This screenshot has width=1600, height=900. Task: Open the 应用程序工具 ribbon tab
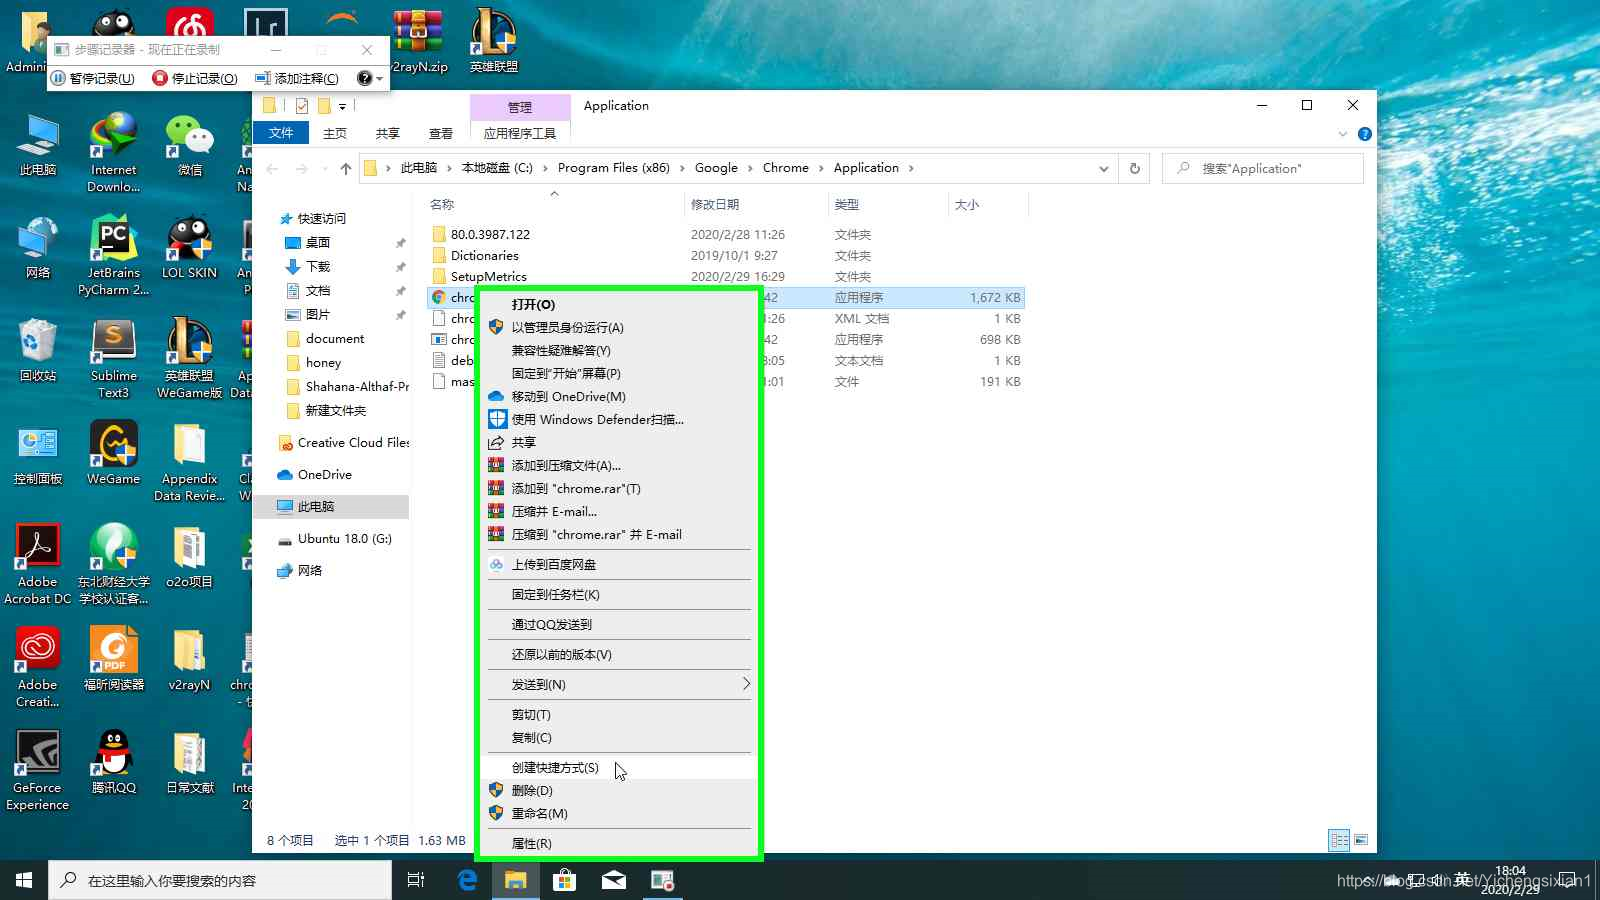[x=520, y=133]
